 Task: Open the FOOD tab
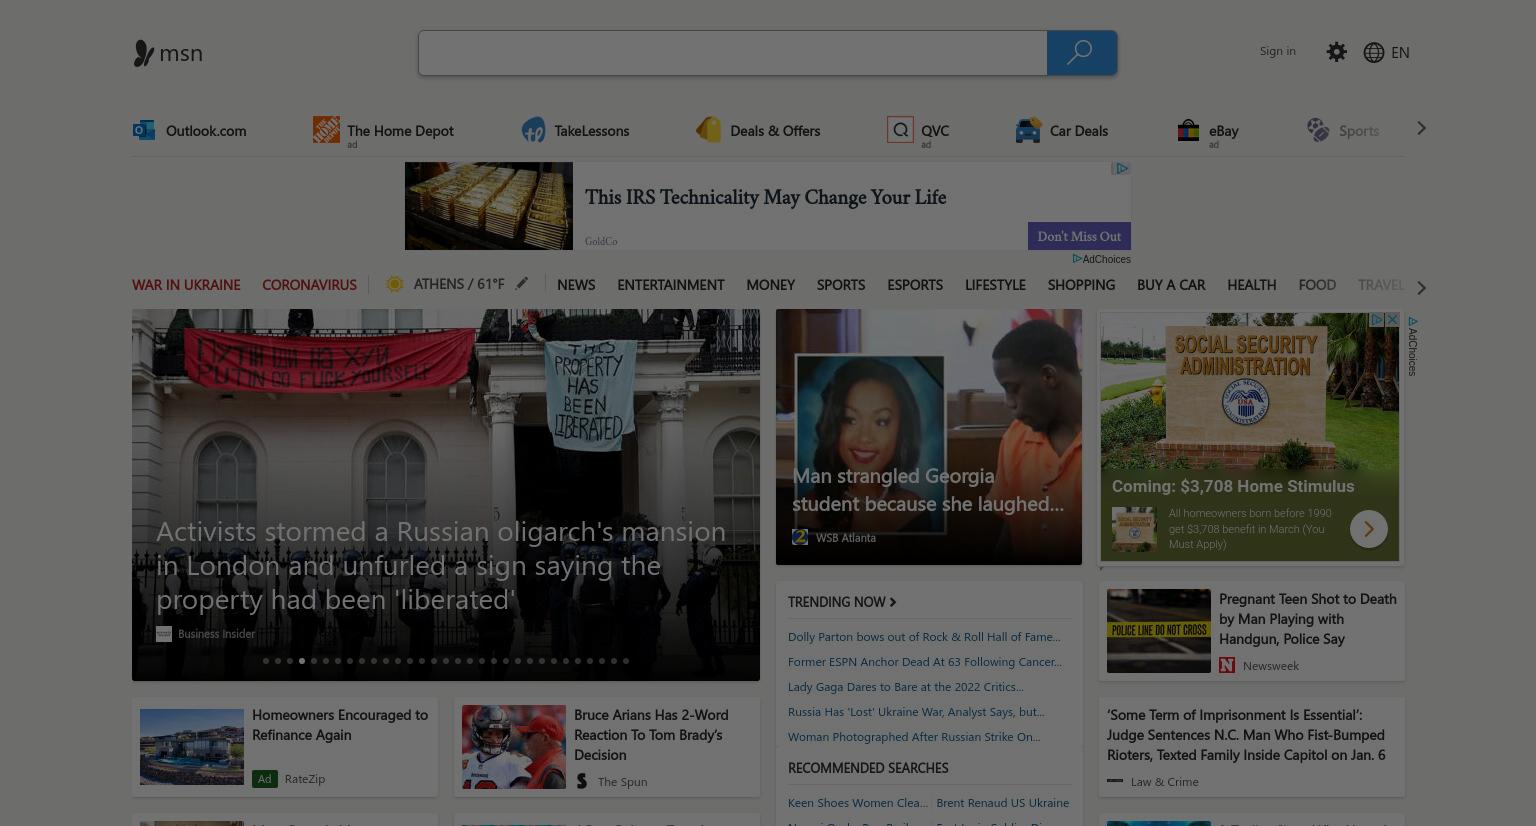coord(1317,285)
